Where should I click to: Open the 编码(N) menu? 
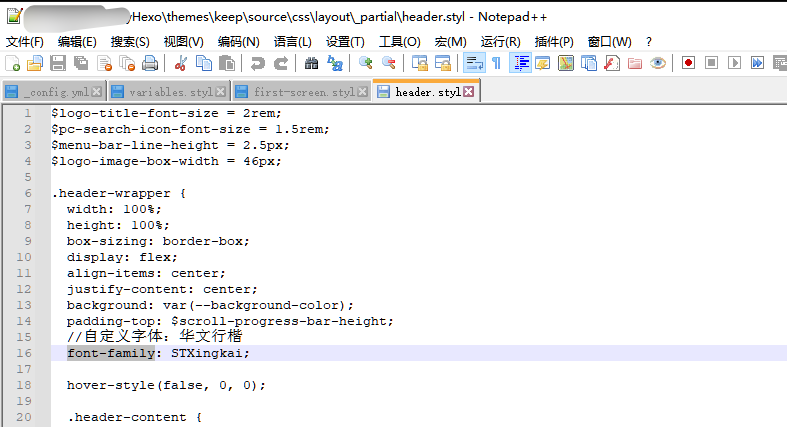click(x=238, y=42)
